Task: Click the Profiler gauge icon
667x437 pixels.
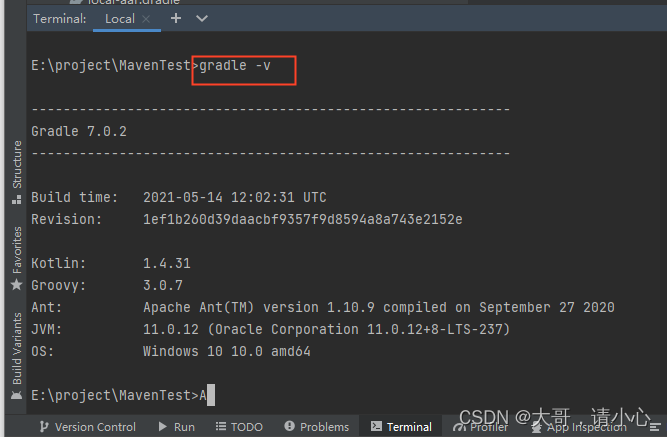Action: 459,427
